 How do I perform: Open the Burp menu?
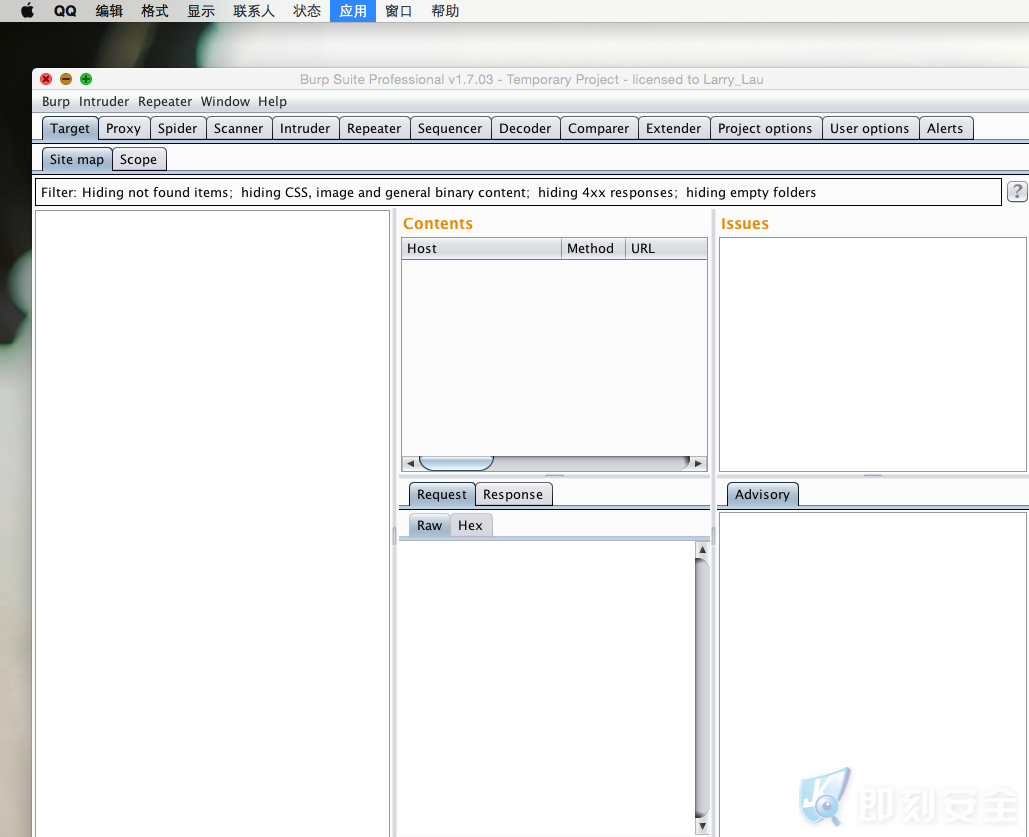(x=56, y=101)
